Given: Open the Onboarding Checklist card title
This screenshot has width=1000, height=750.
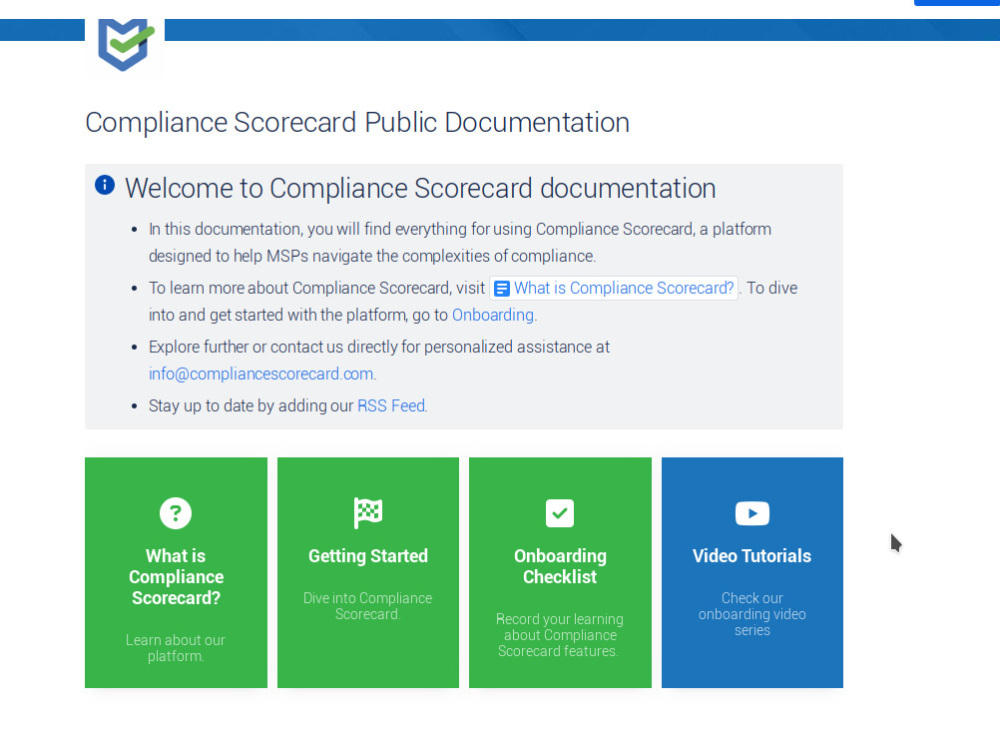Looking at the screenshot, I should click(560, 566).
